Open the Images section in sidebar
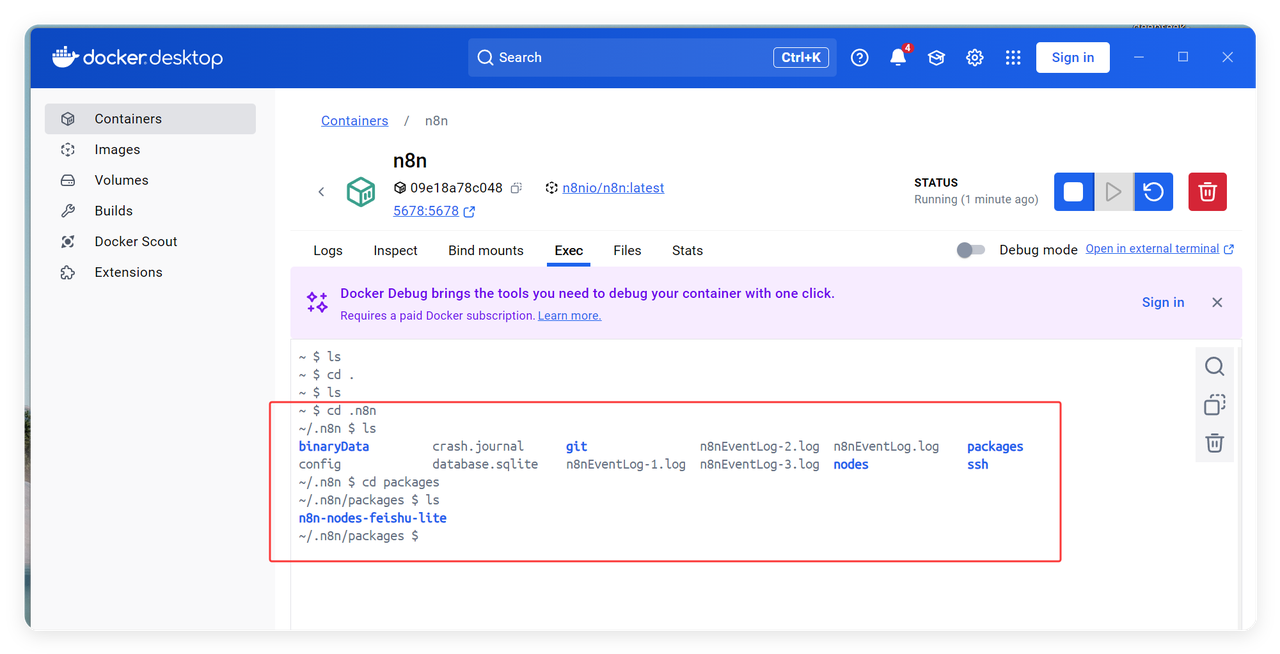 pos(150,150)
